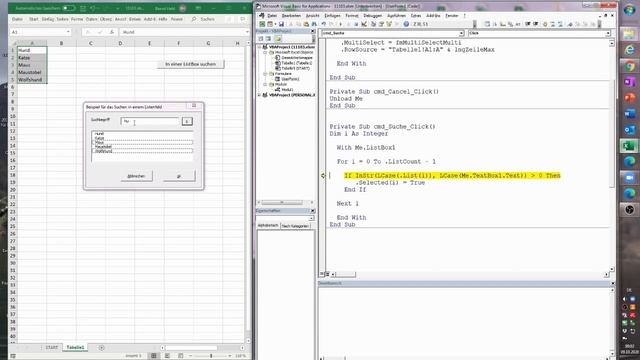Open the Datei tab in Excel ribbon

[17, 19]
